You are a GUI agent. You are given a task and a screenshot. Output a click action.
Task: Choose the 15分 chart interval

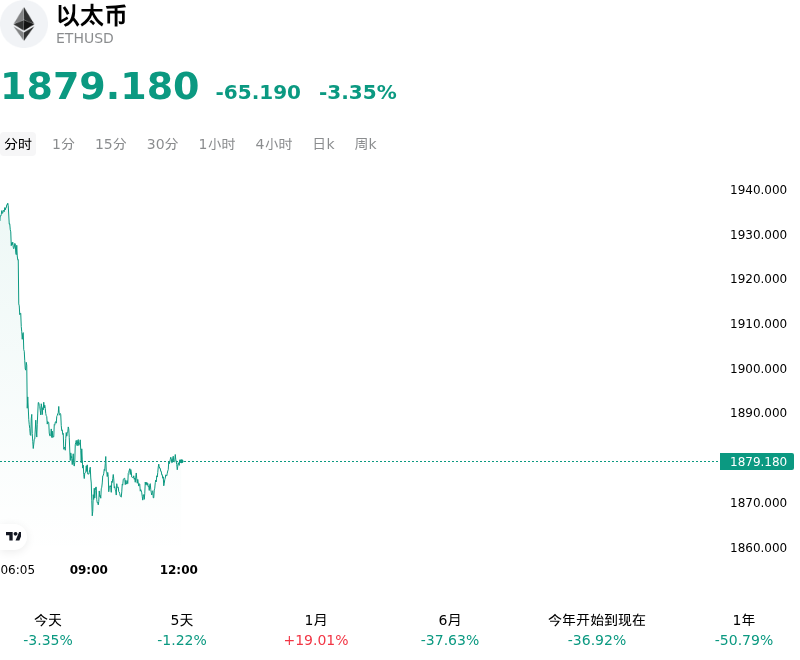[x=111, y=144]
